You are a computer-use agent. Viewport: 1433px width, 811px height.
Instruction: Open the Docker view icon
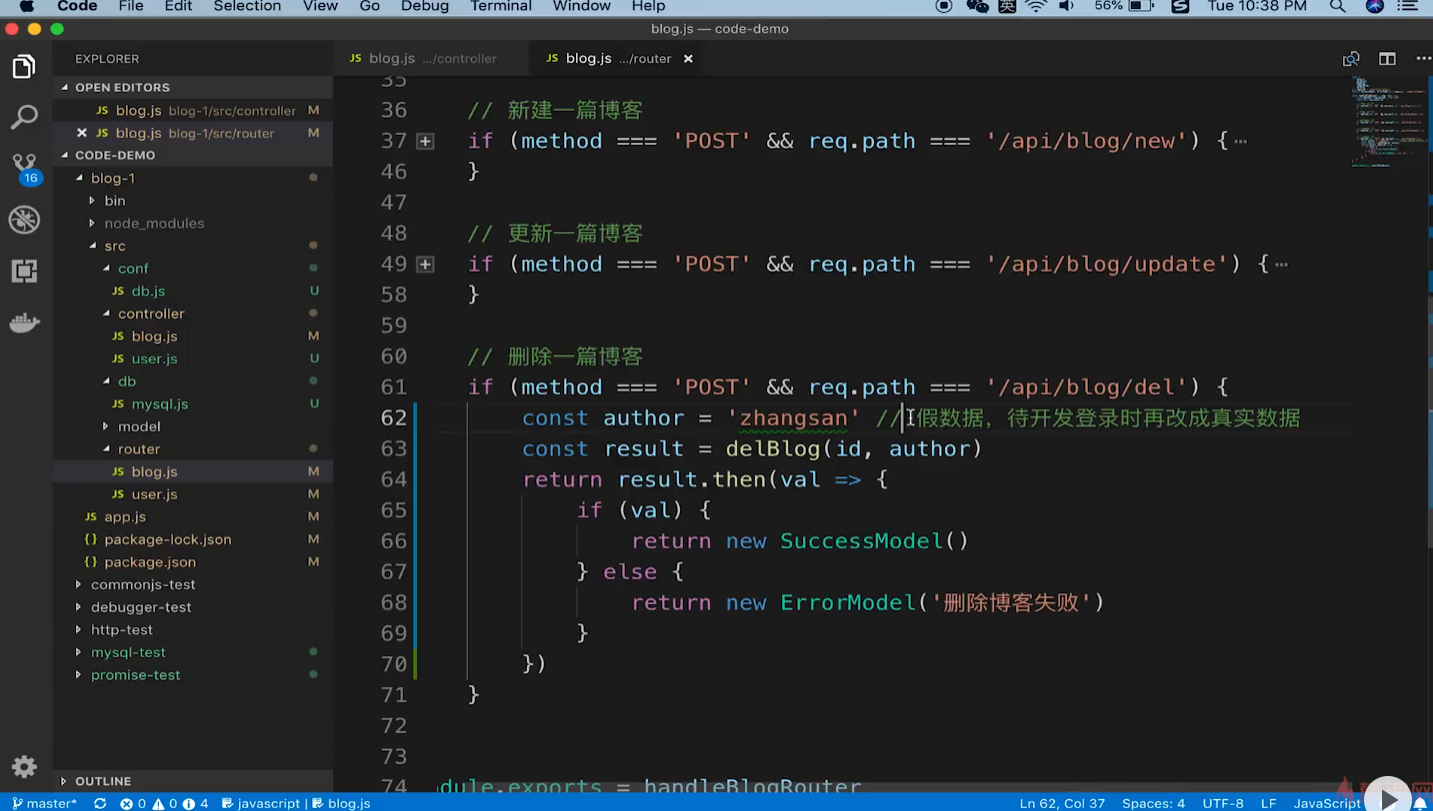tap(24, 323)
